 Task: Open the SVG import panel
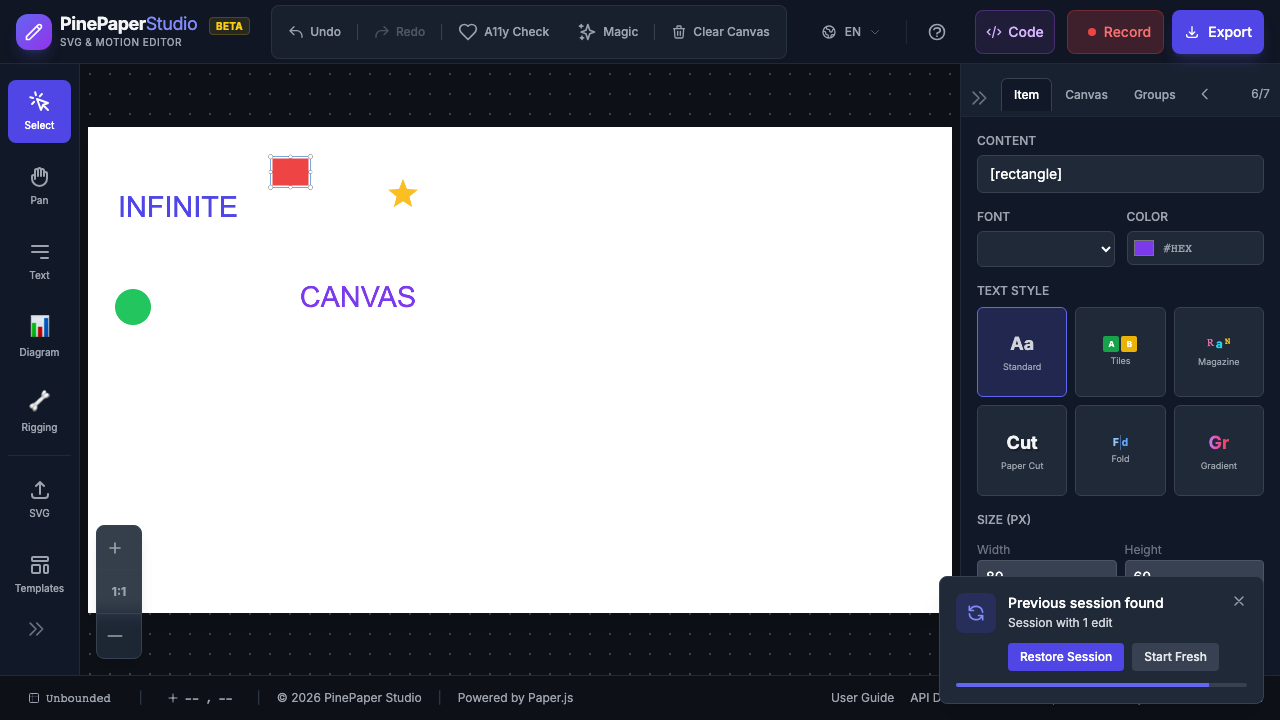(x=38, y=497)
